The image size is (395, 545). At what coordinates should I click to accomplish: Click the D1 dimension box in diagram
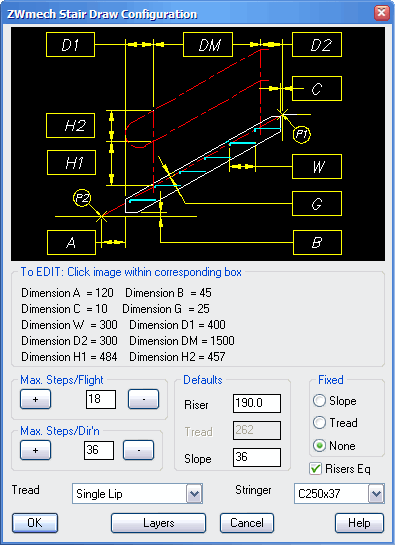pos(70,44)
